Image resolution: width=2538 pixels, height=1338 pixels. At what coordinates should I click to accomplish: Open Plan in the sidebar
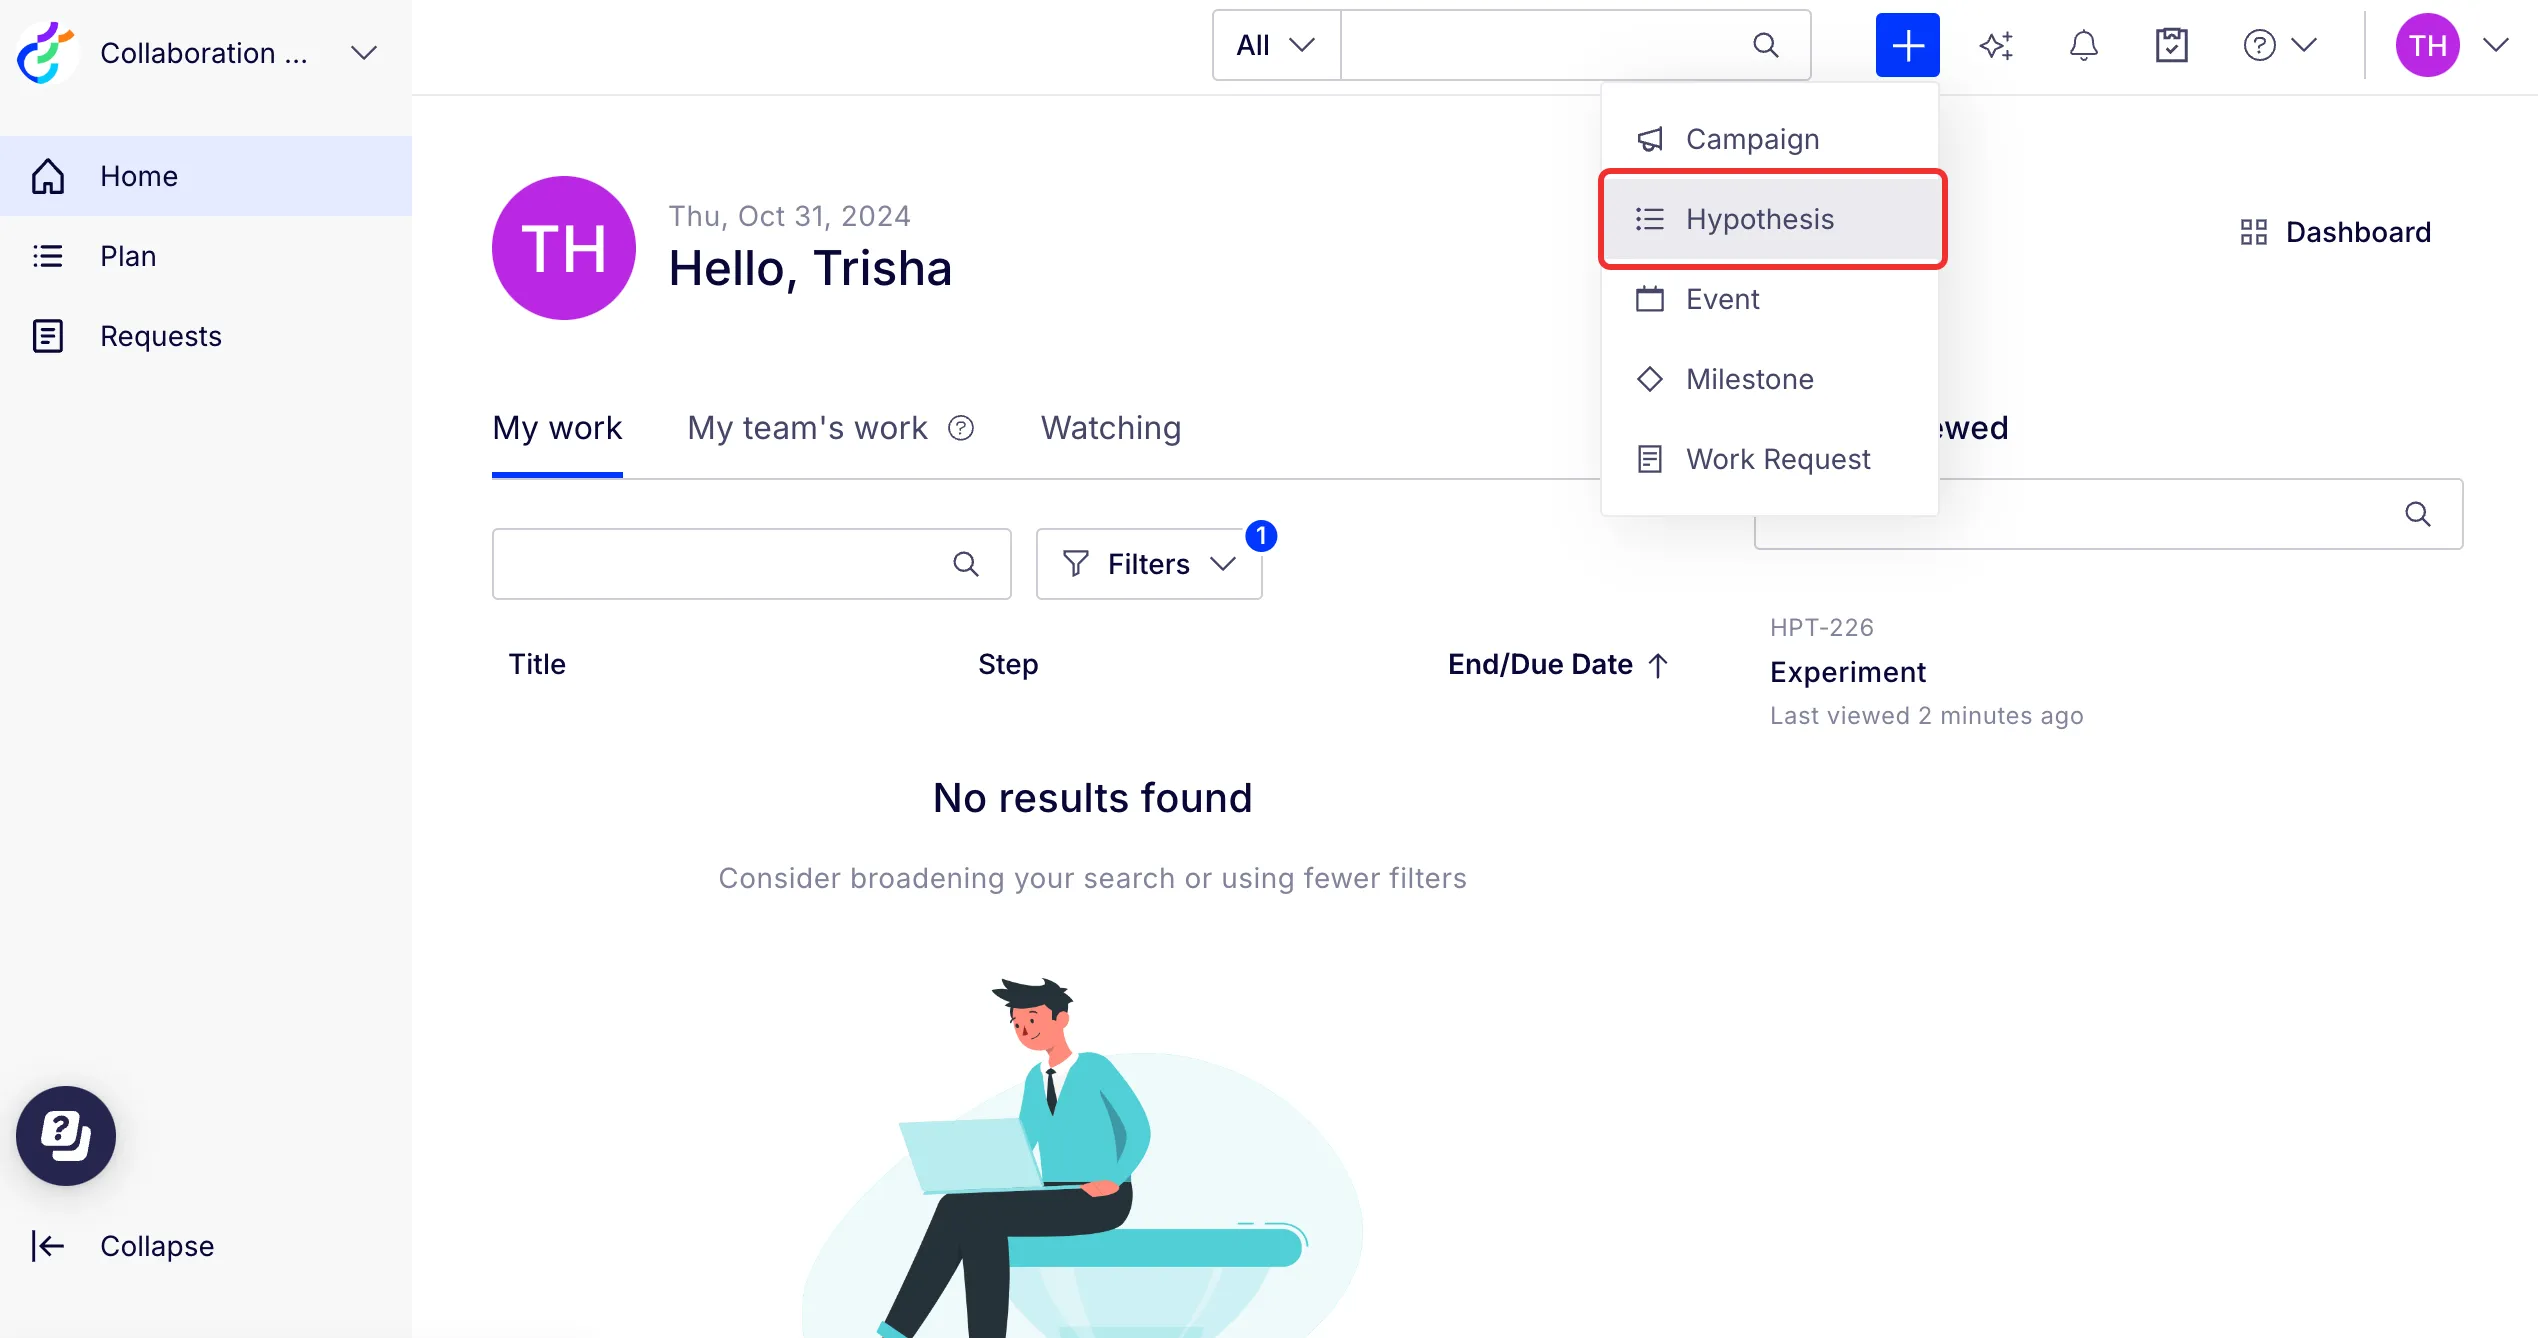coord(206,256)
